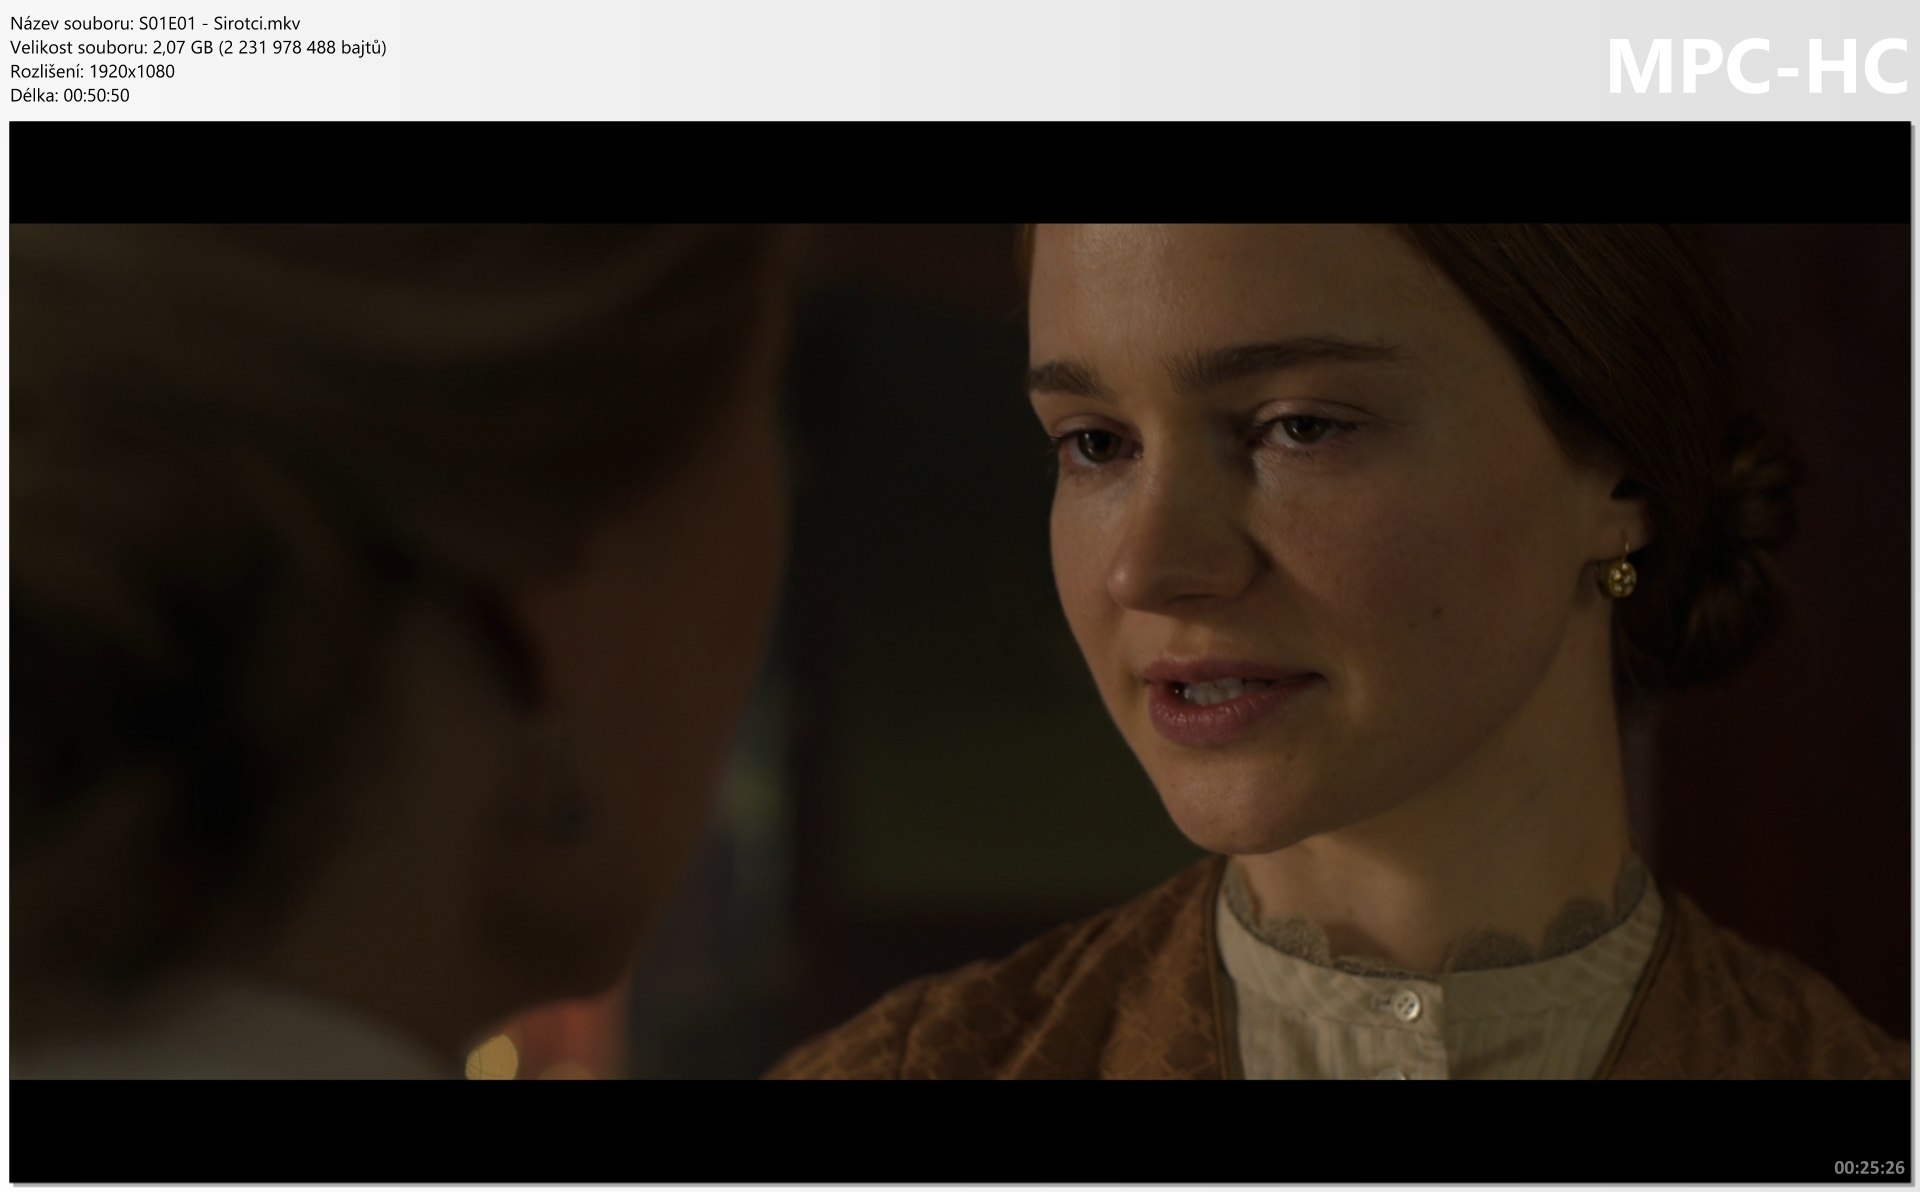Viewport: 1920px width, 1192px height.
Task: Click the bottom black letterbox bar
Action: pyautogui.click(x=960, y=1130)
